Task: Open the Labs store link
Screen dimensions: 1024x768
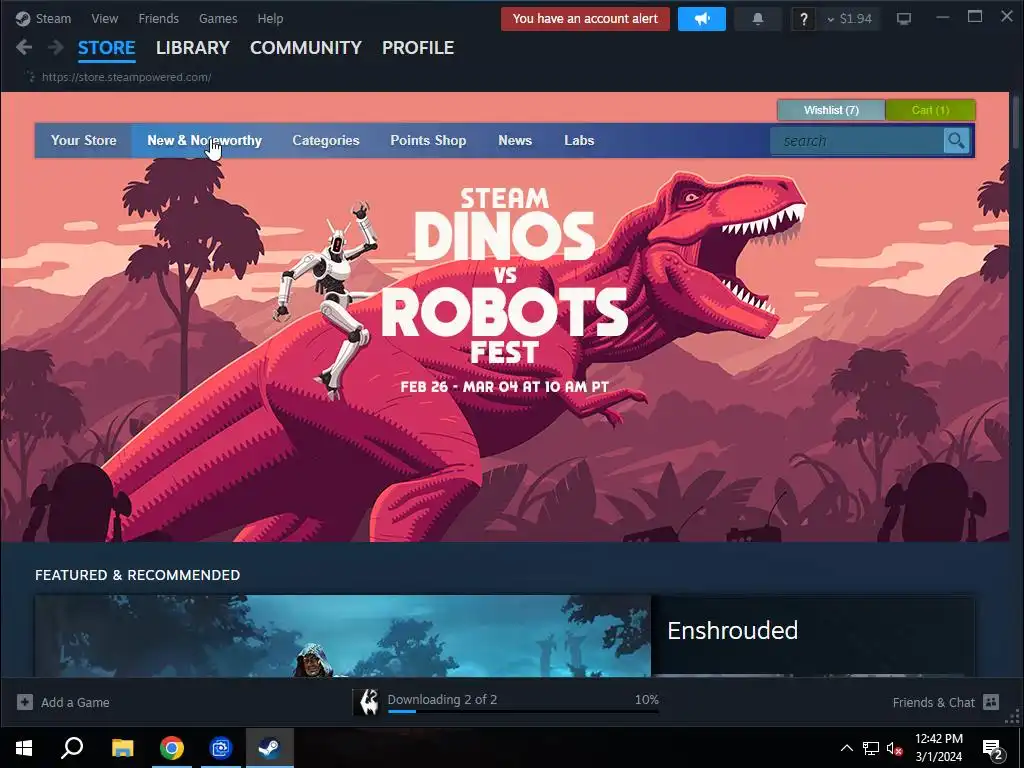Action: tap(579, 140)
